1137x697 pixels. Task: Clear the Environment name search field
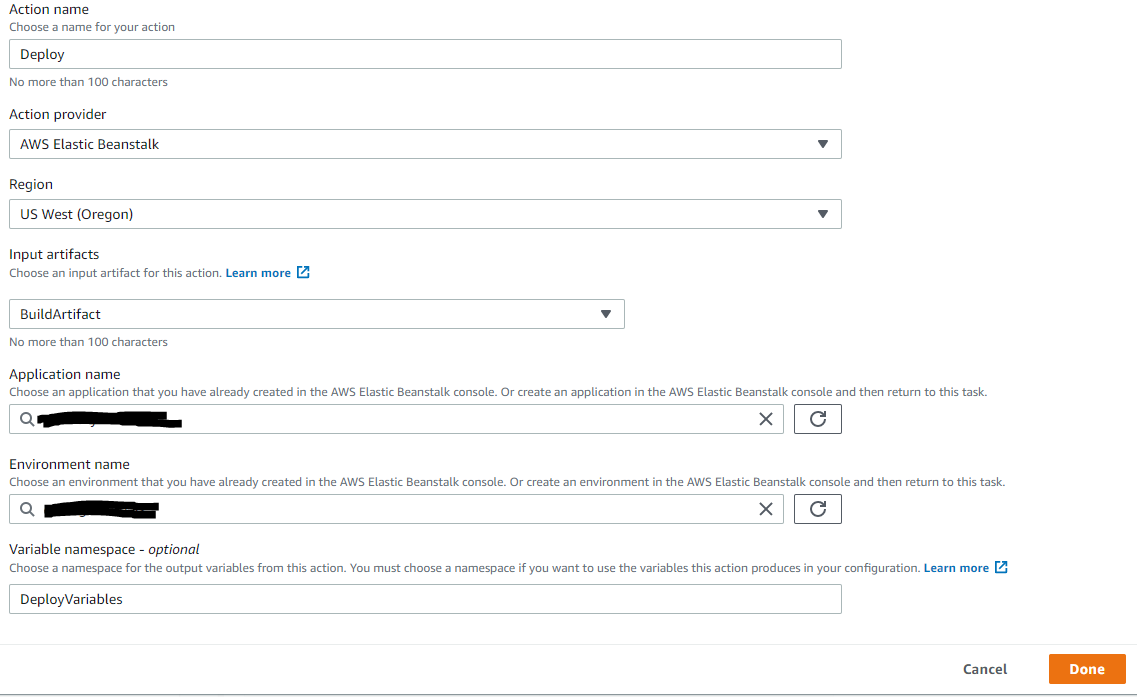(766, 509)
